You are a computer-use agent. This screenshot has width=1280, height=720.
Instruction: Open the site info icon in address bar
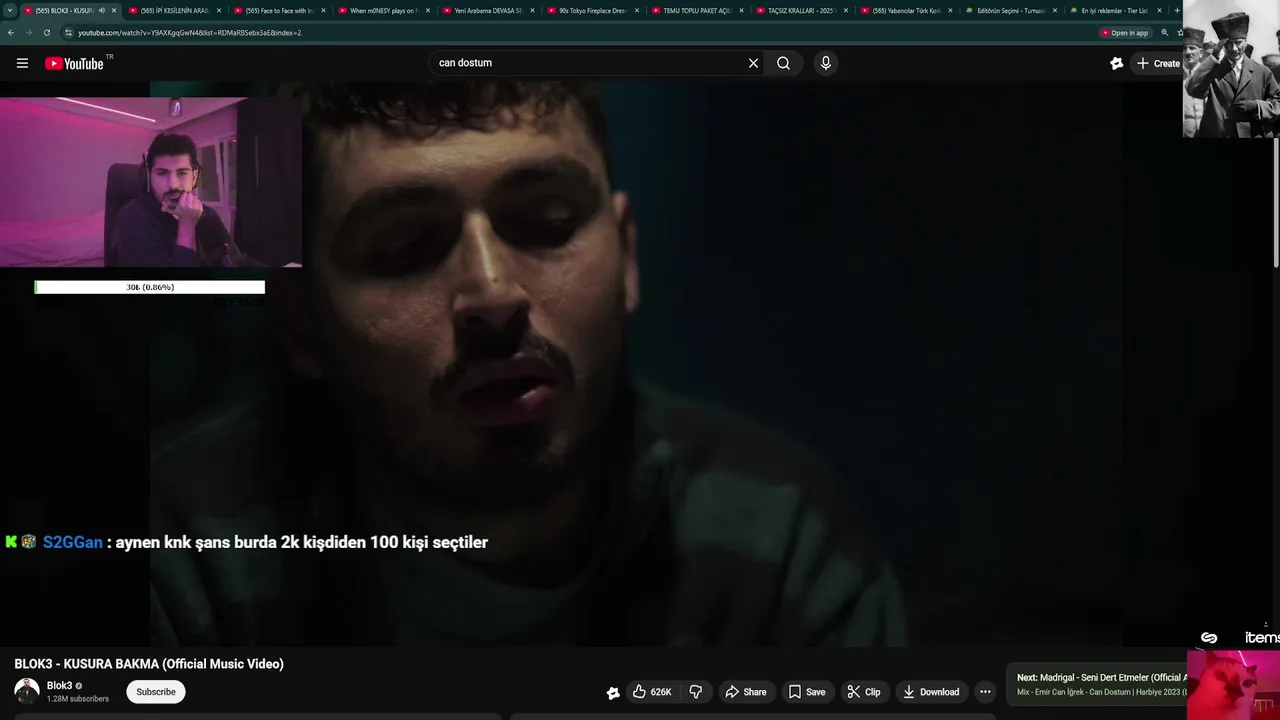[68, 33]
